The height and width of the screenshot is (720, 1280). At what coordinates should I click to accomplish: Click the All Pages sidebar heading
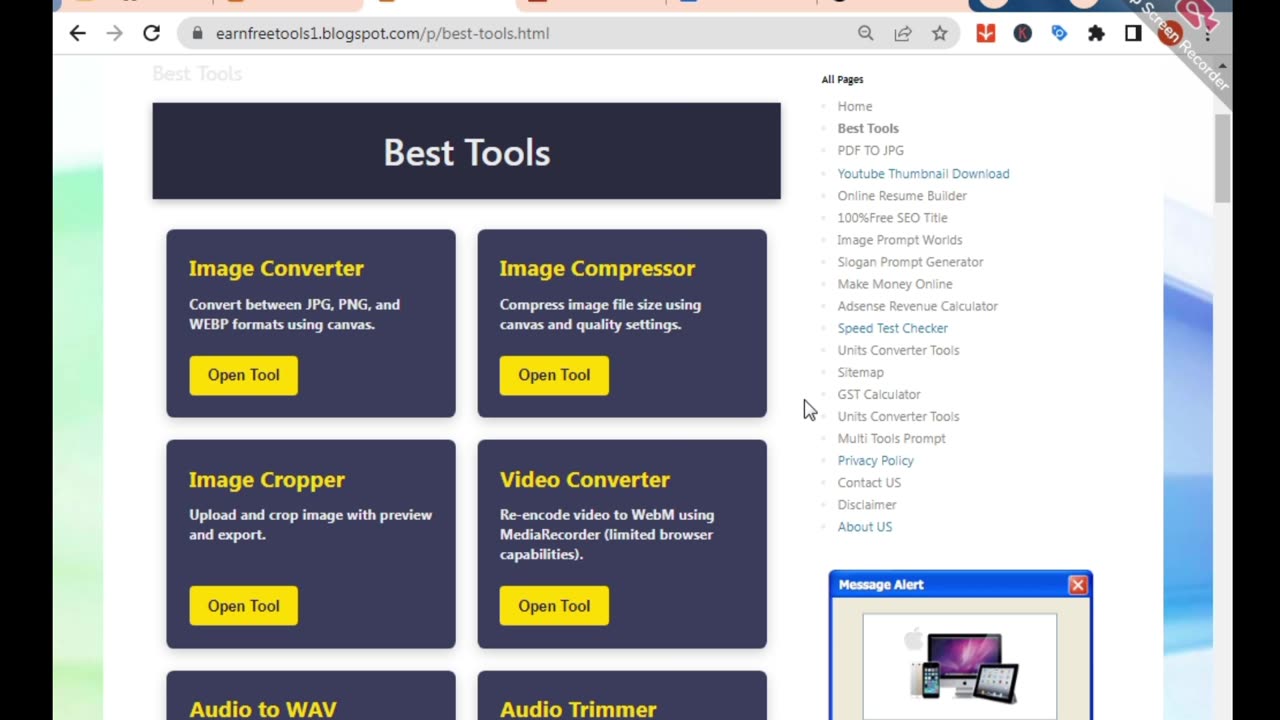point(842,79)
